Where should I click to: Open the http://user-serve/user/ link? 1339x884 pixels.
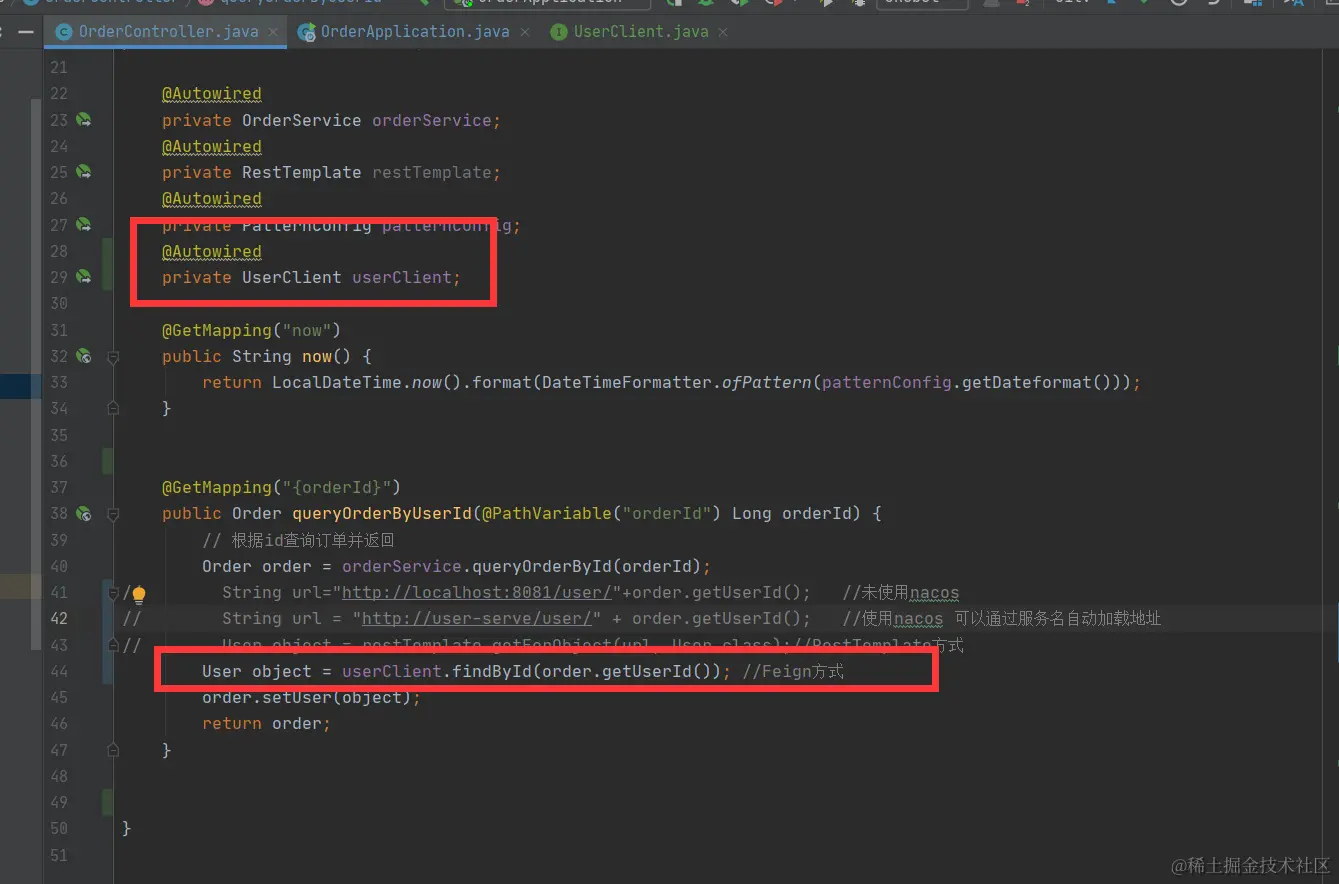click(477, 618)
